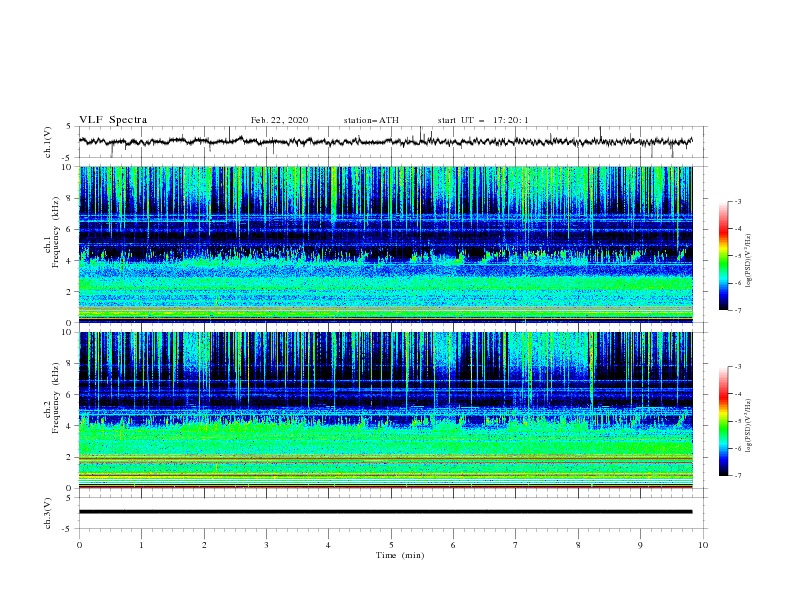Click the ch.3 flat voltage trace

385,512
